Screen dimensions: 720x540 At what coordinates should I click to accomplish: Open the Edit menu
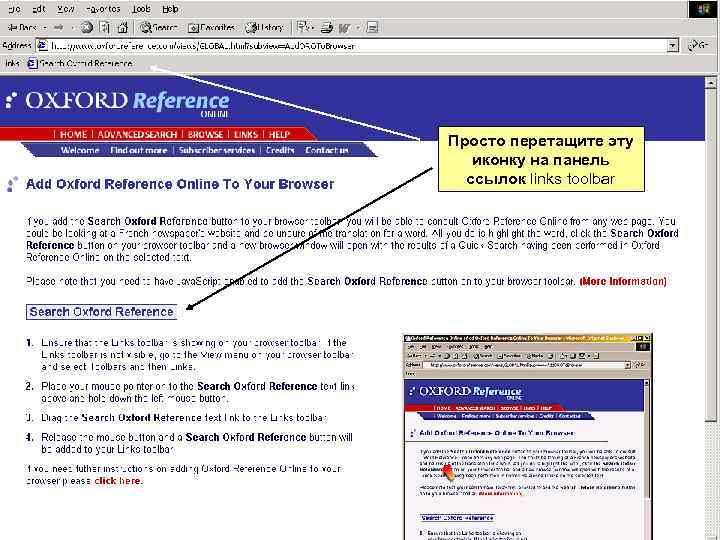coord(39,9)
